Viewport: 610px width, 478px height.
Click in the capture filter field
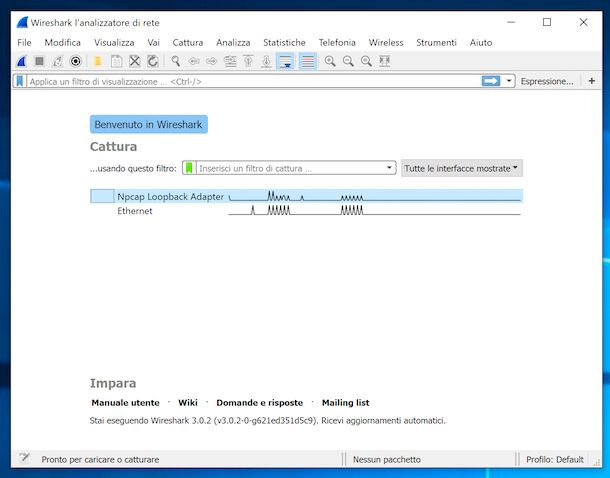pyautogui.click(x=290, y=168)
